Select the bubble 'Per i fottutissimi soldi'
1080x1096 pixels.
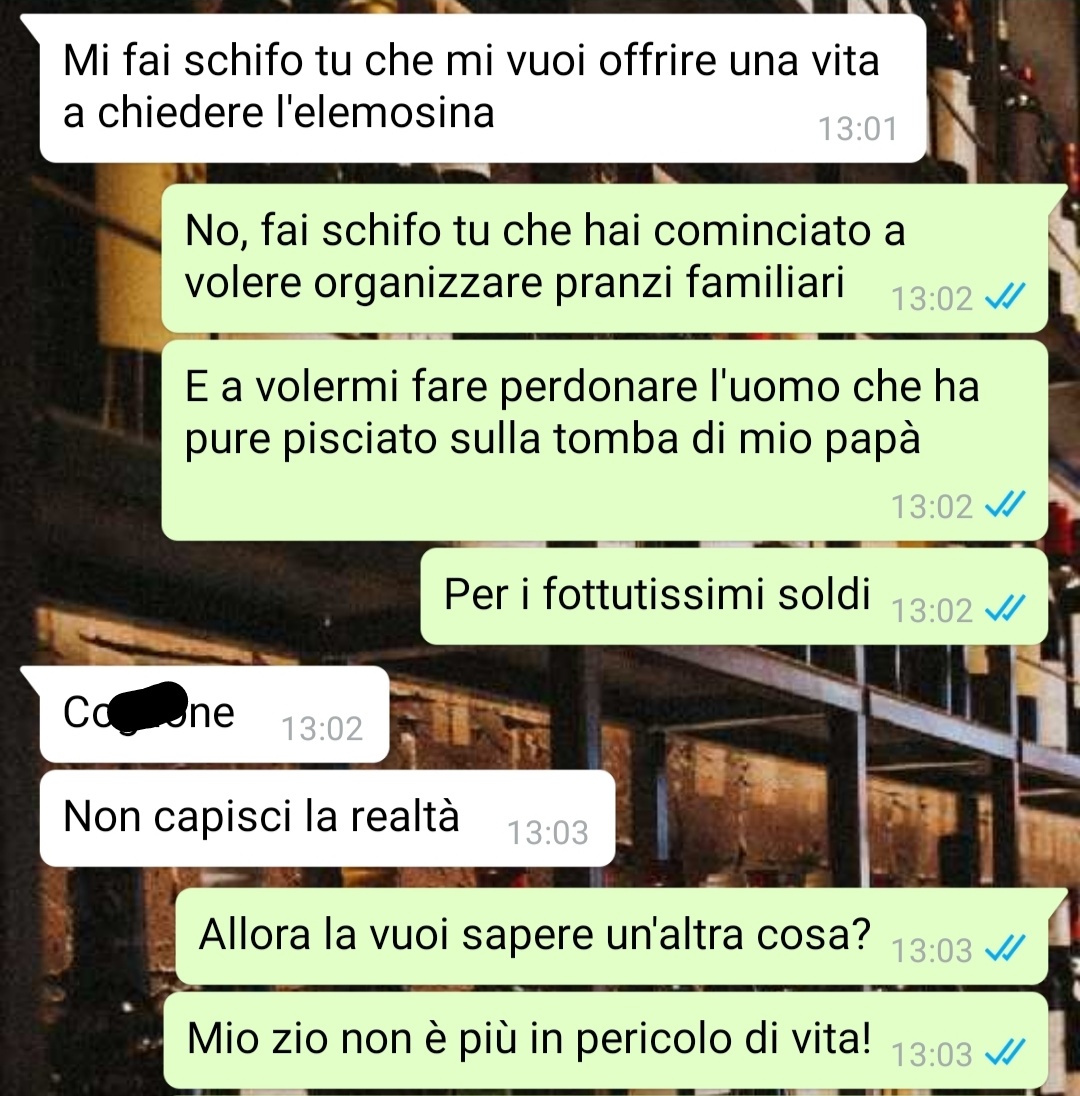[734, 596]
